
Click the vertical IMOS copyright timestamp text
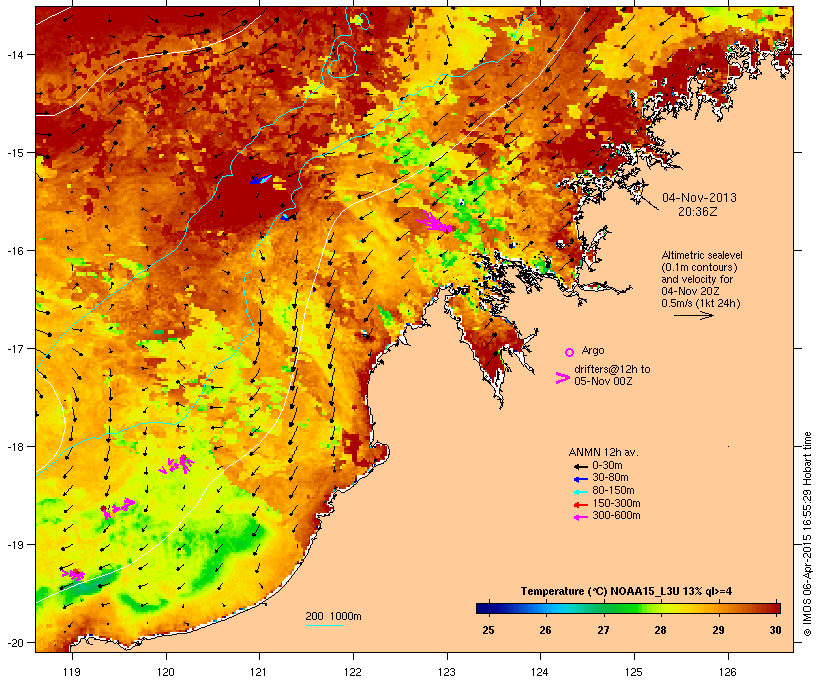coord(807,534)
